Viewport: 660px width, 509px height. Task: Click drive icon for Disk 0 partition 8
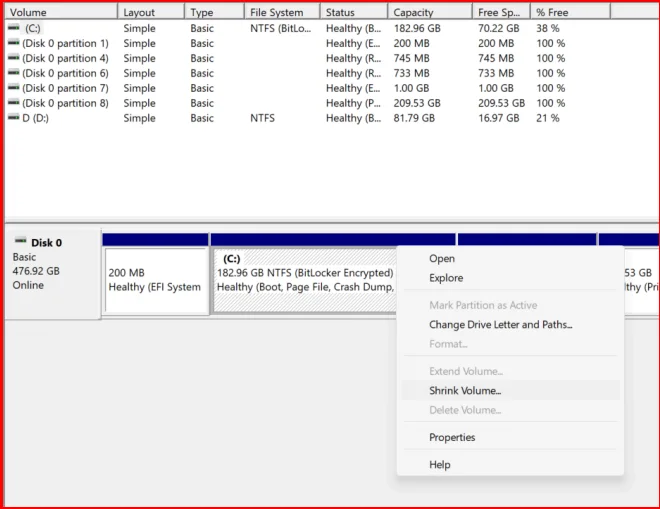pos(13,103)
